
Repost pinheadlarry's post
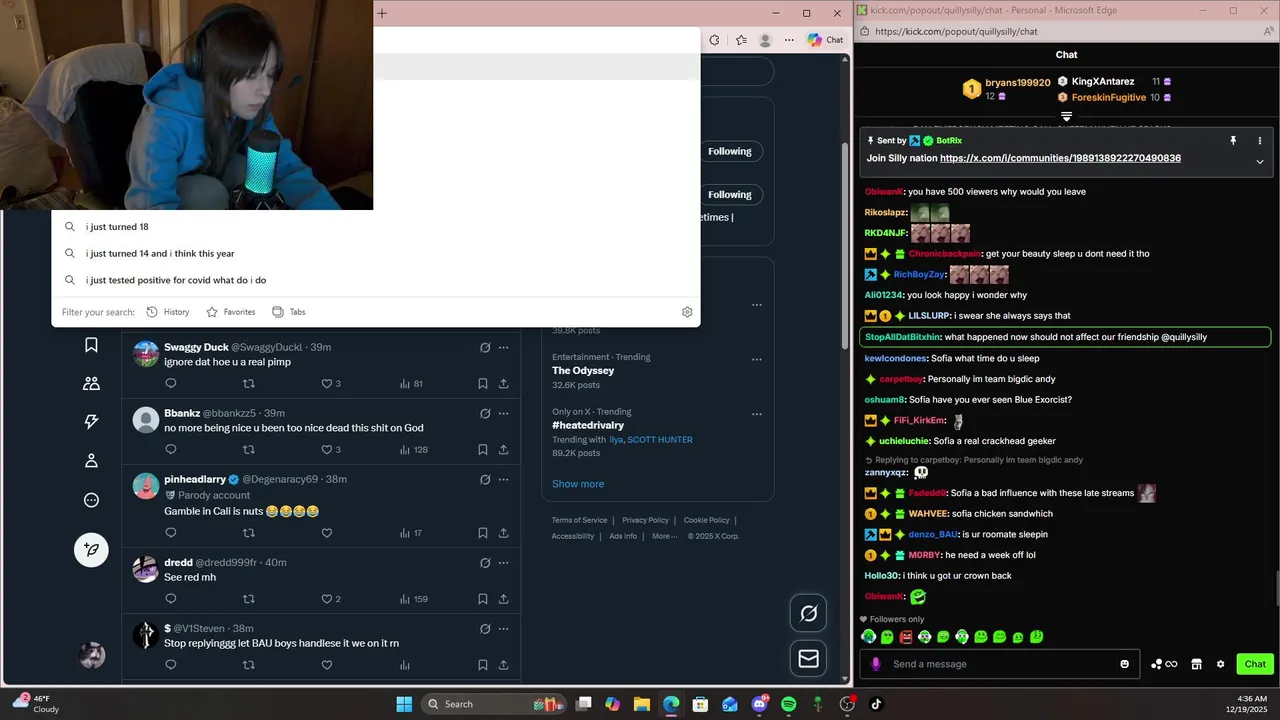(x=249, y=533)
